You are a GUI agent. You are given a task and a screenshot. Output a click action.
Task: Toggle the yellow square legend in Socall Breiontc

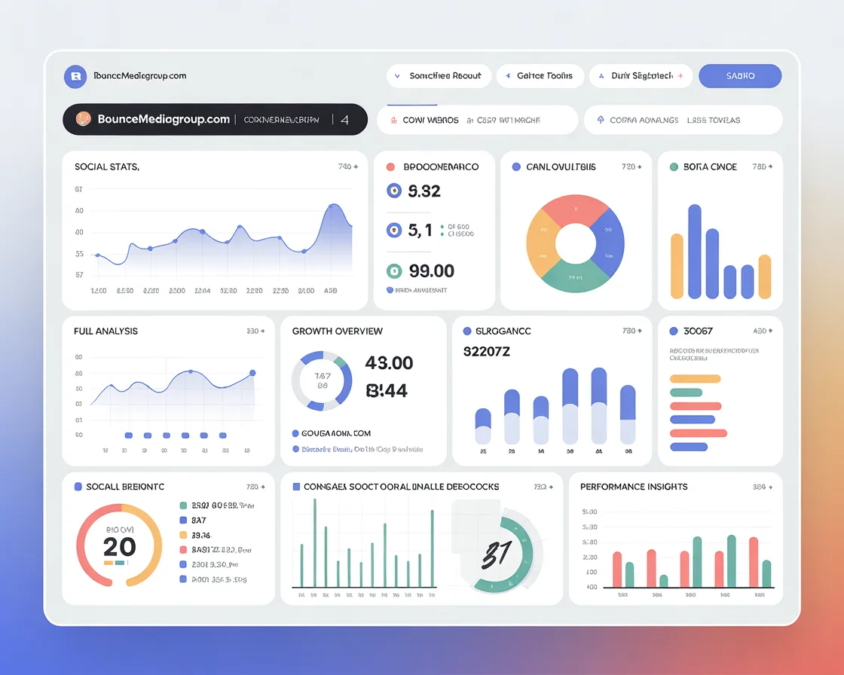183,535
